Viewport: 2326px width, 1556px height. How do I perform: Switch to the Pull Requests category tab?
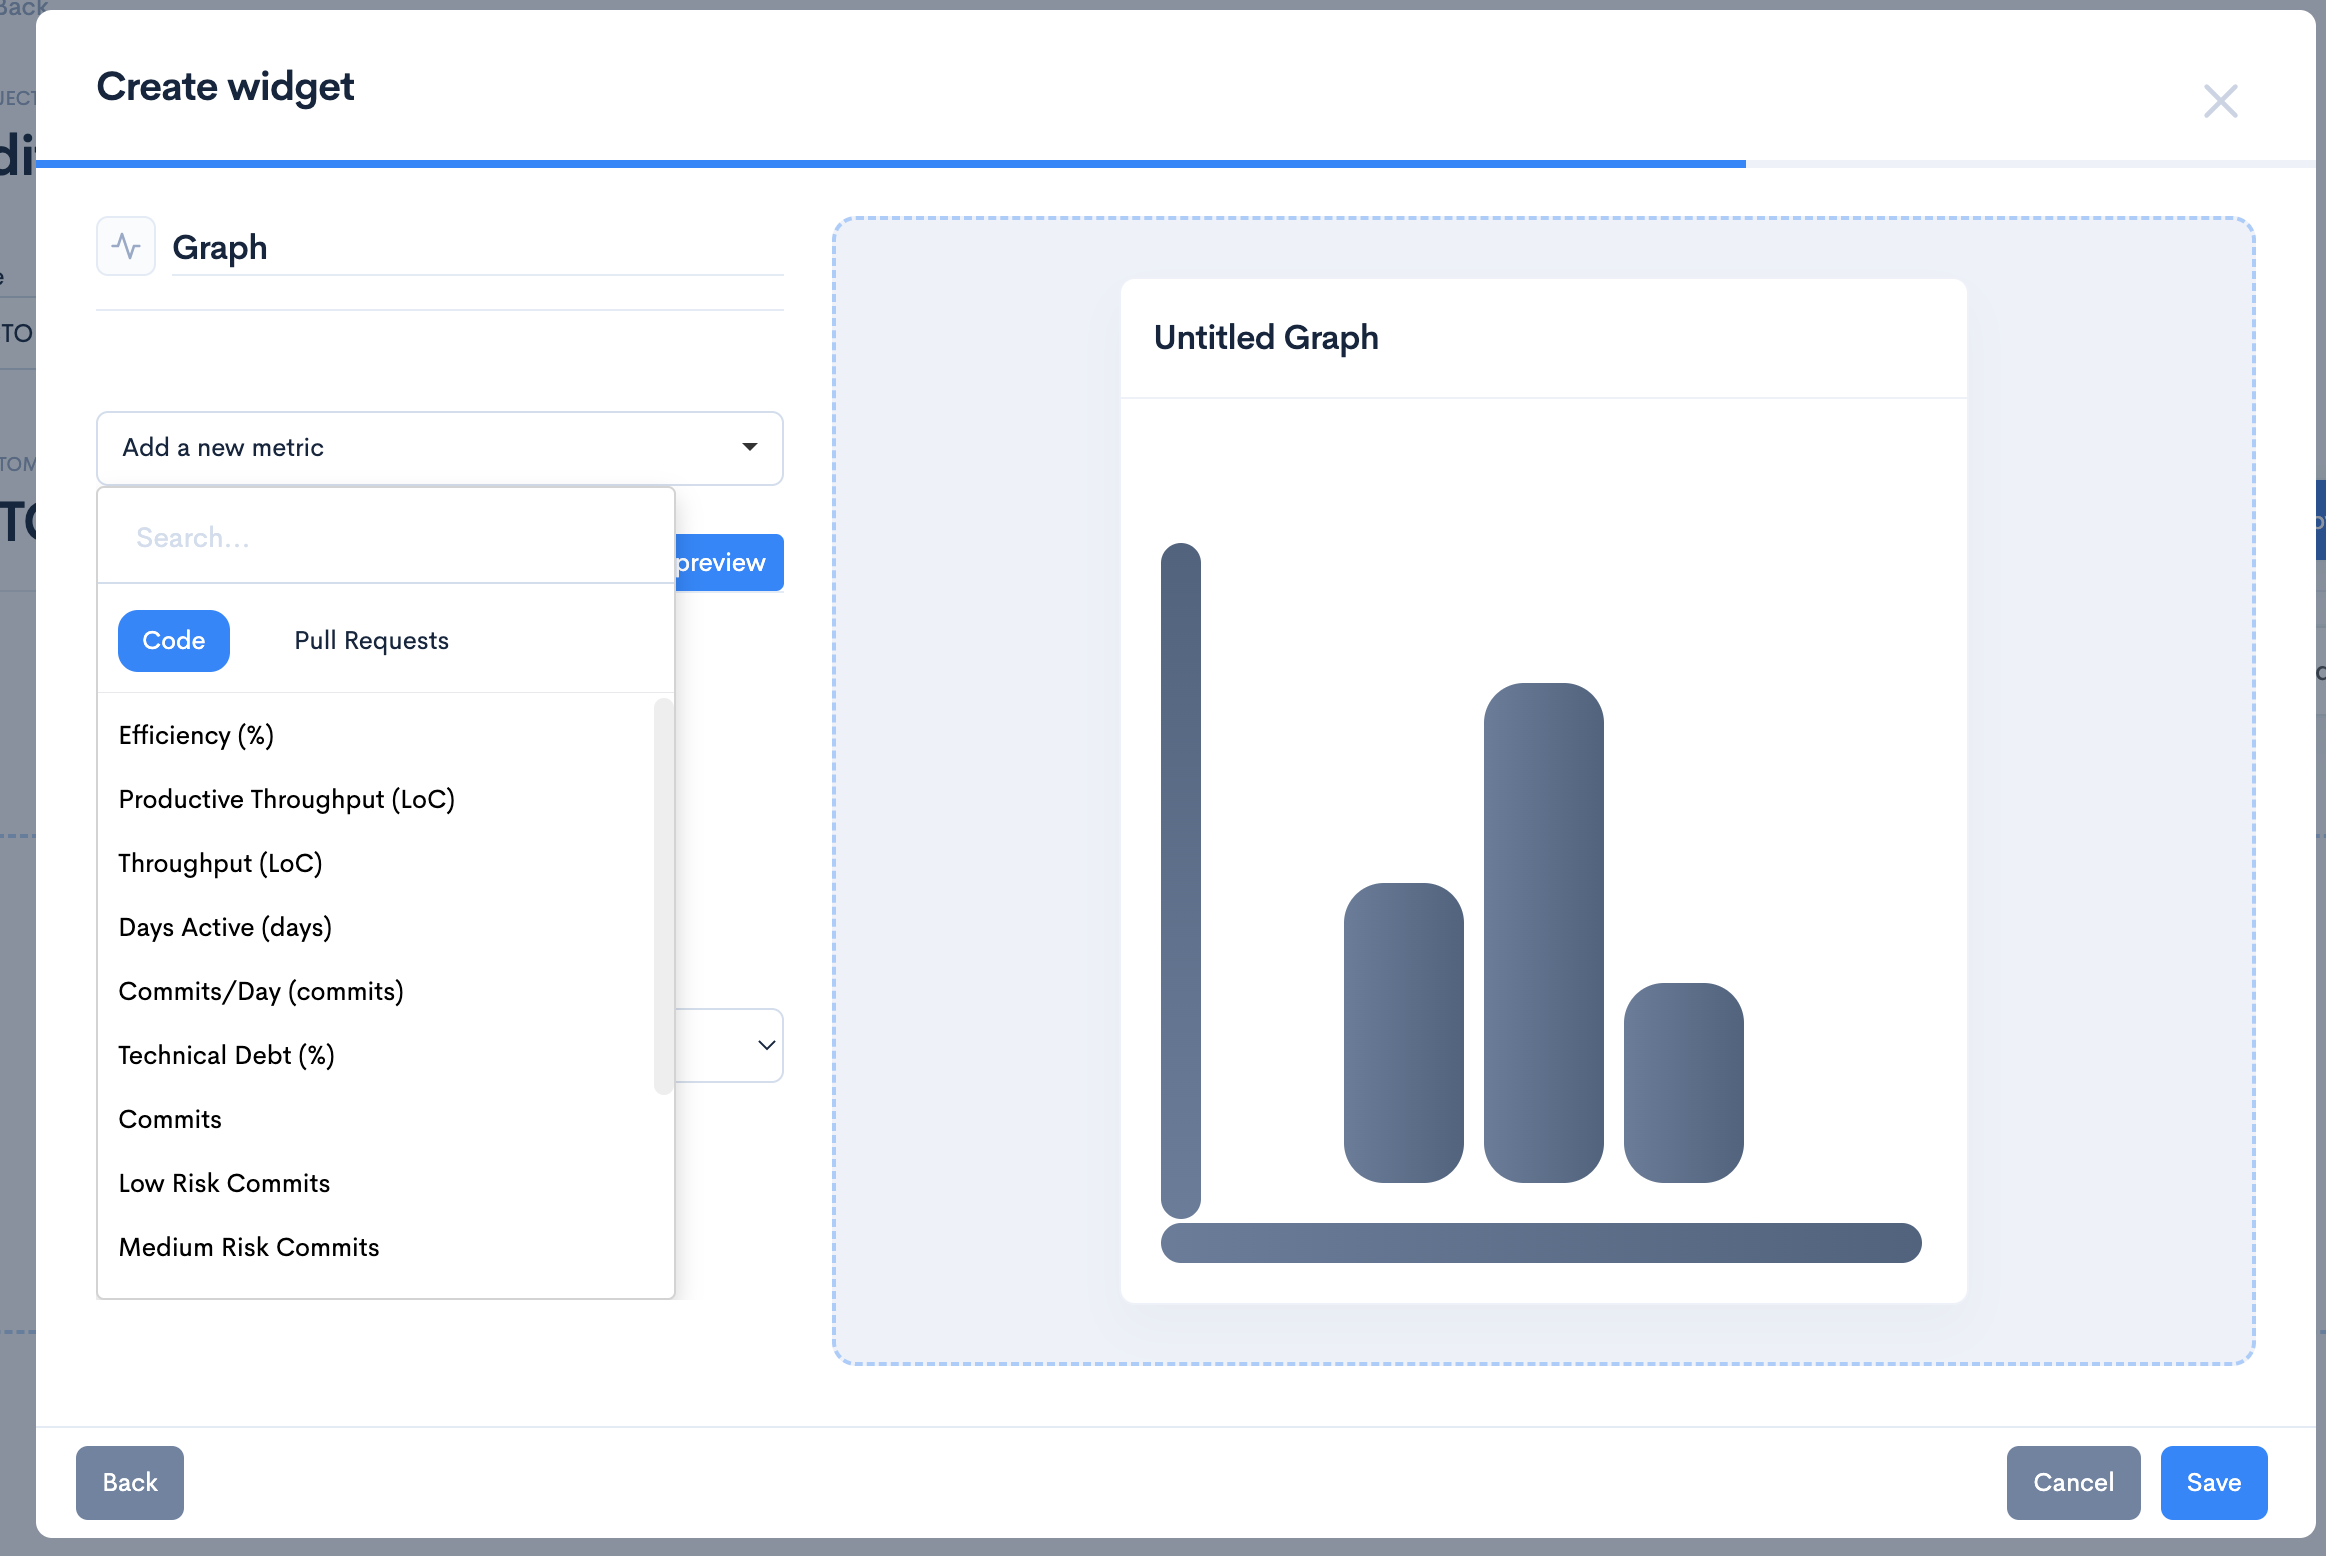(x=371, y=641)
